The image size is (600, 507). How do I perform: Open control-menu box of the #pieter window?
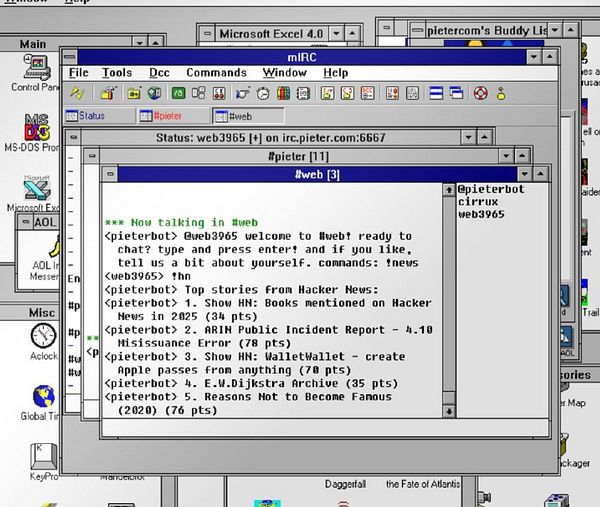point(92,156)
